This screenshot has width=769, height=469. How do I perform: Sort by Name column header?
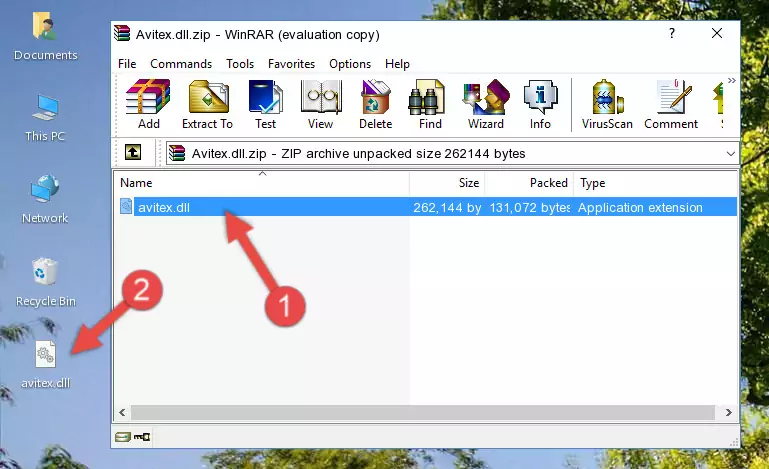(262, 183)
